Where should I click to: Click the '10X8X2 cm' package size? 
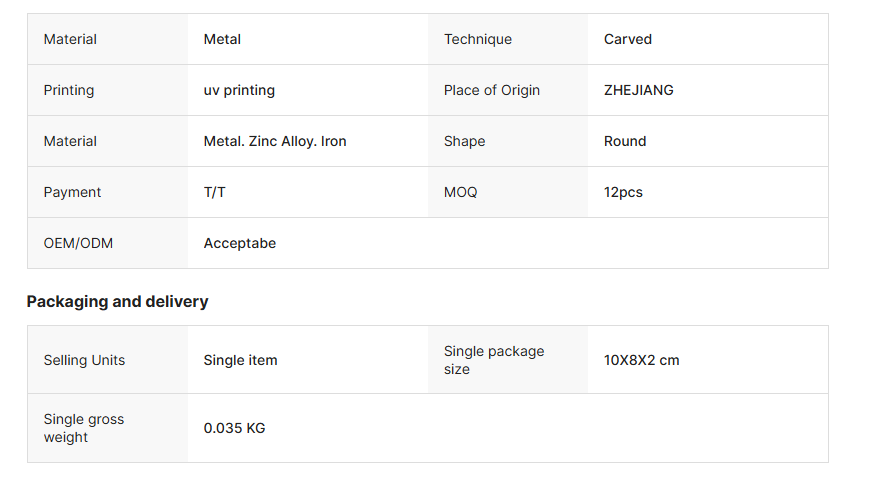(641, 360)
